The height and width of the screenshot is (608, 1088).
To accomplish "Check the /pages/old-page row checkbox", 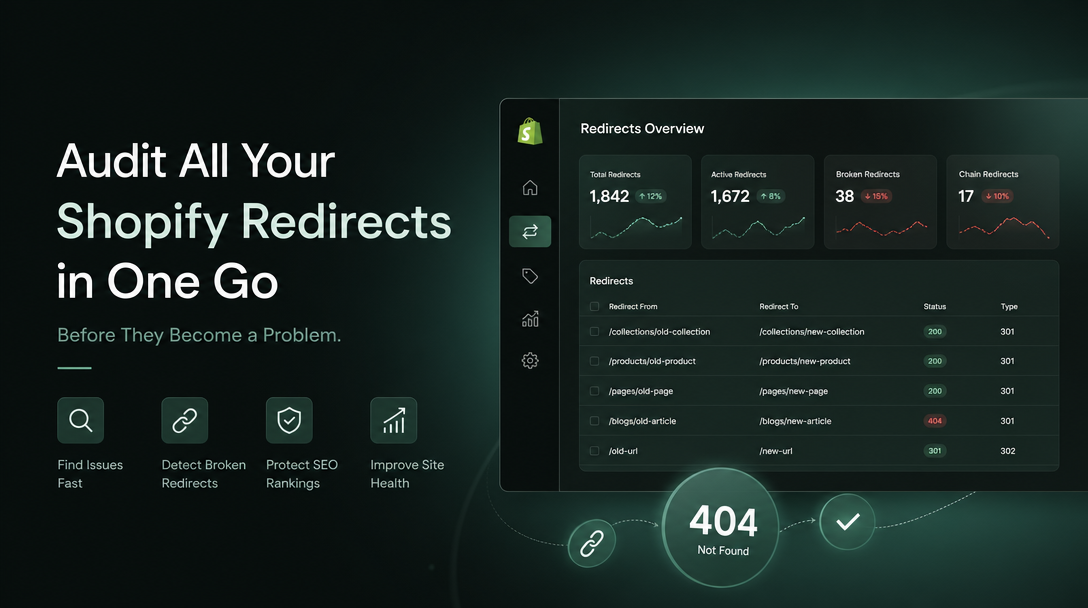I will click(594, 391).
